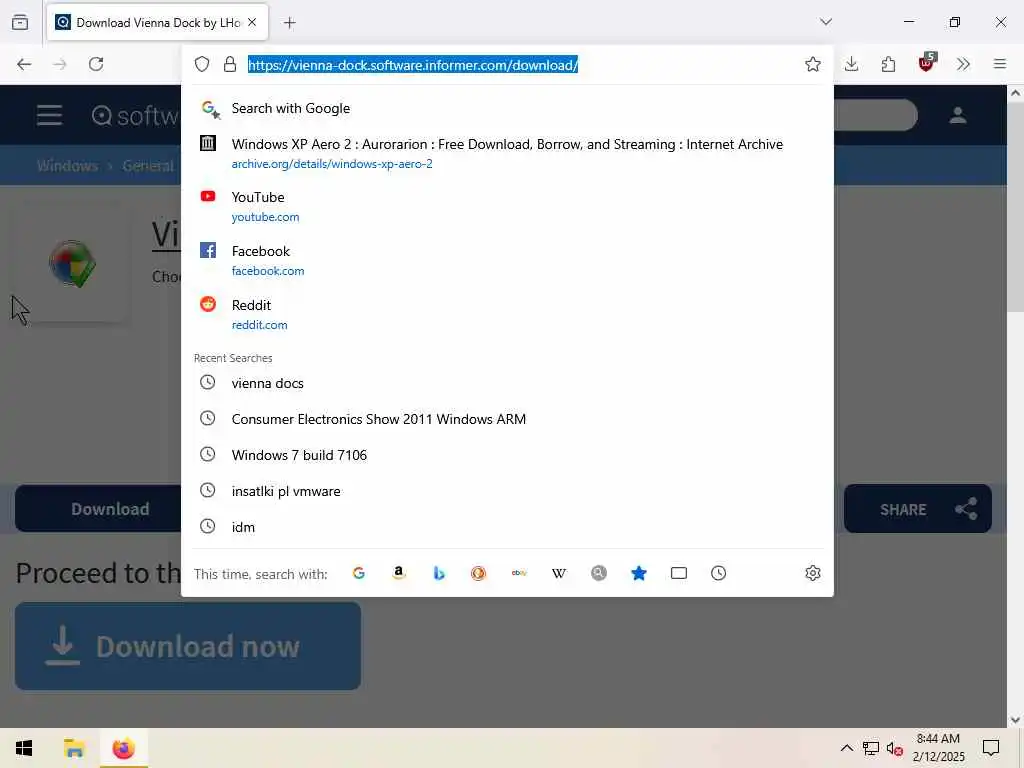Select recent search 'Windows 7 build 7106'

pos(507,455)
